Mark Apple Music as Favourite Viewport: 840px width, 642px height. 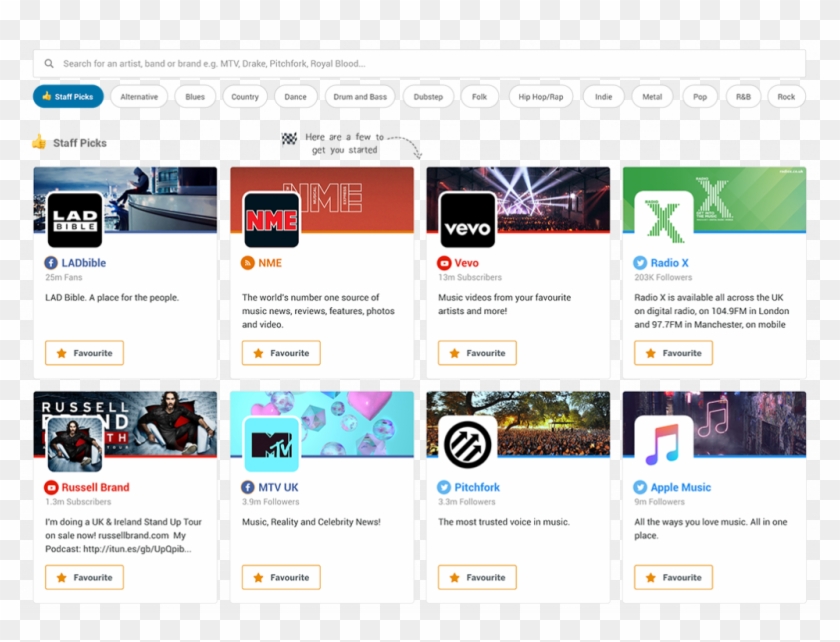click(x=673, y=577)
